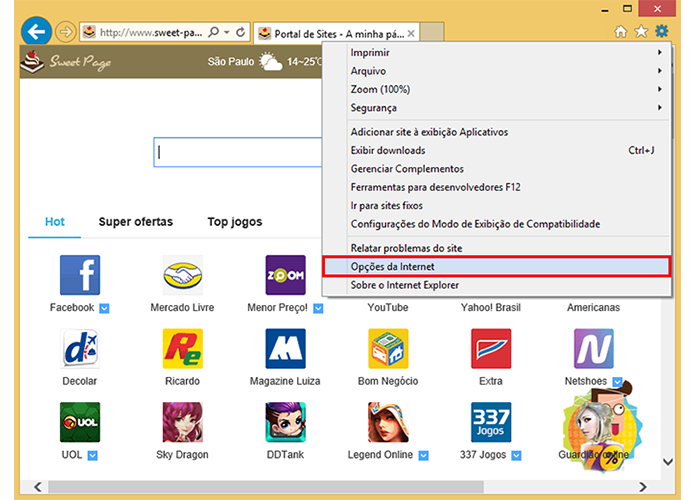This screenshot has width=695, height=500.
Task: Expand dropdown next to Legend Online
Action: 424,455
